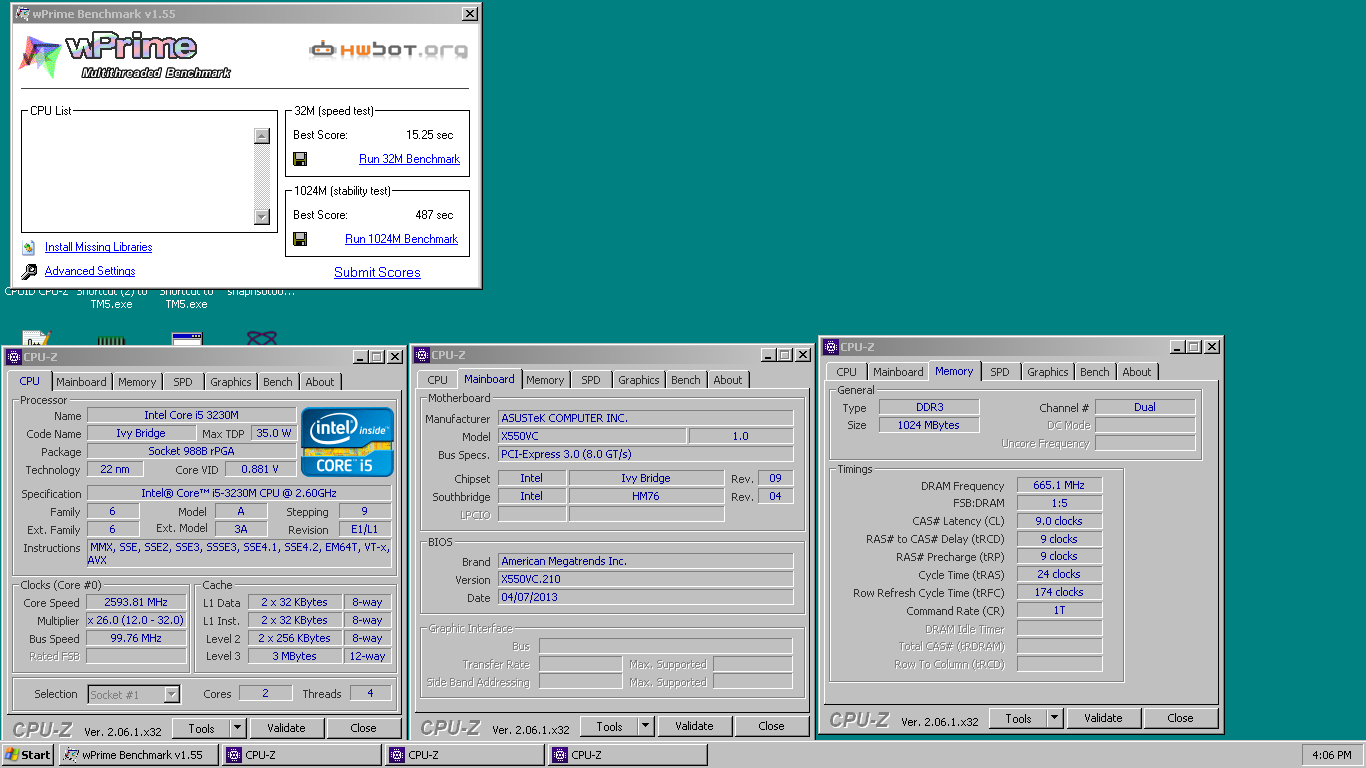The width and height of the screenshot is (1366, 768).
Task: Click the 1024M best score '487 sec'
Action: pos(434,215)
